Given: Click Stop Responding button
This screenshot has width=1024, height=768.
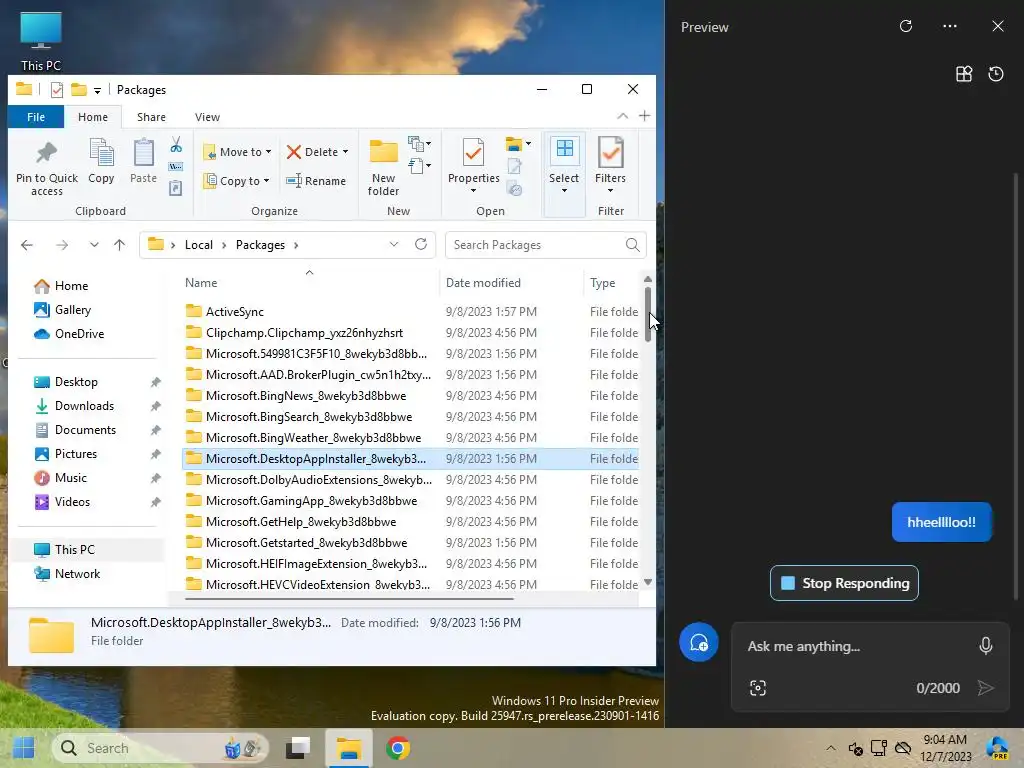Looking at the screenshot, I should pyautogui.click(x=844, y=583).
